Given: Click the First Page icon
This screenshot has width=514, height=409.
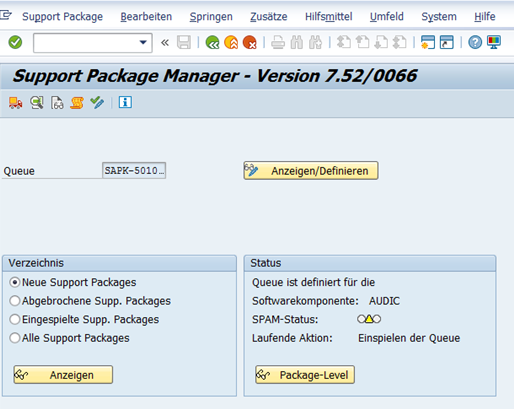Looking at the screenshot, I should 344,42.
